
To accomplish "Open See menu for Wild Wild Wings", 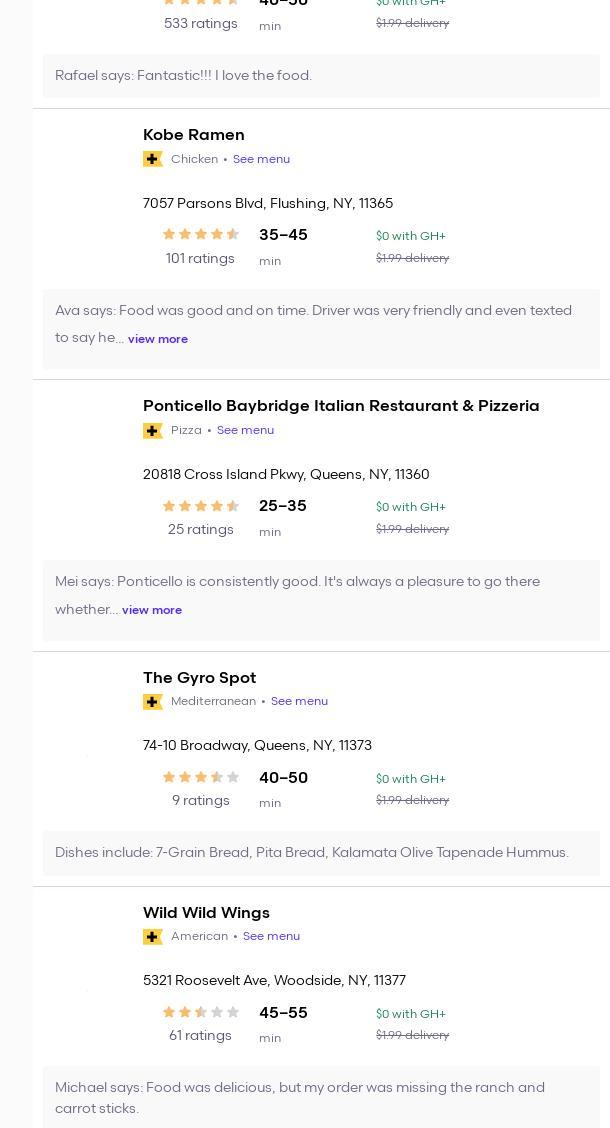I will tap(271, 936).
